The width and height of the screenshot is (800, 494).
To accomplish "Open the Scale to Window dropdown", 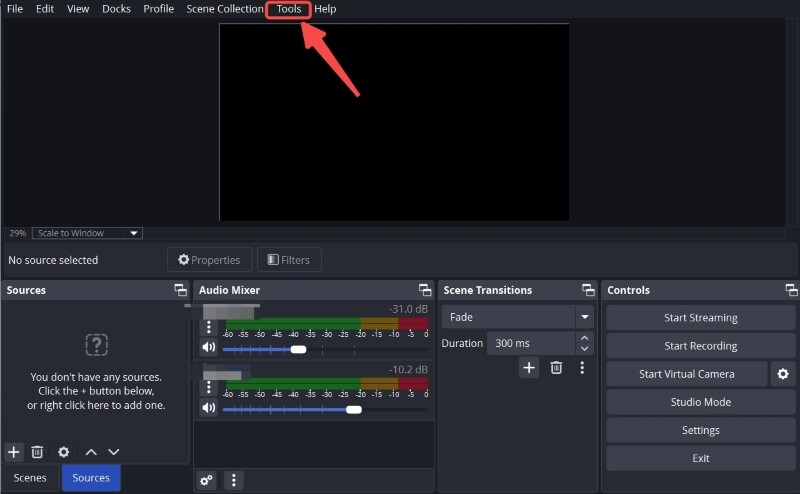I will pos(87,233).
